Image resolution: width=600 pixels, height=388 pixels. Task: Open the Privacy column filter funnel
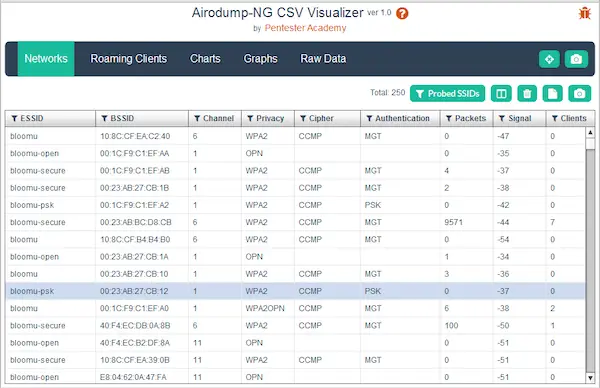tap(250, 119)
